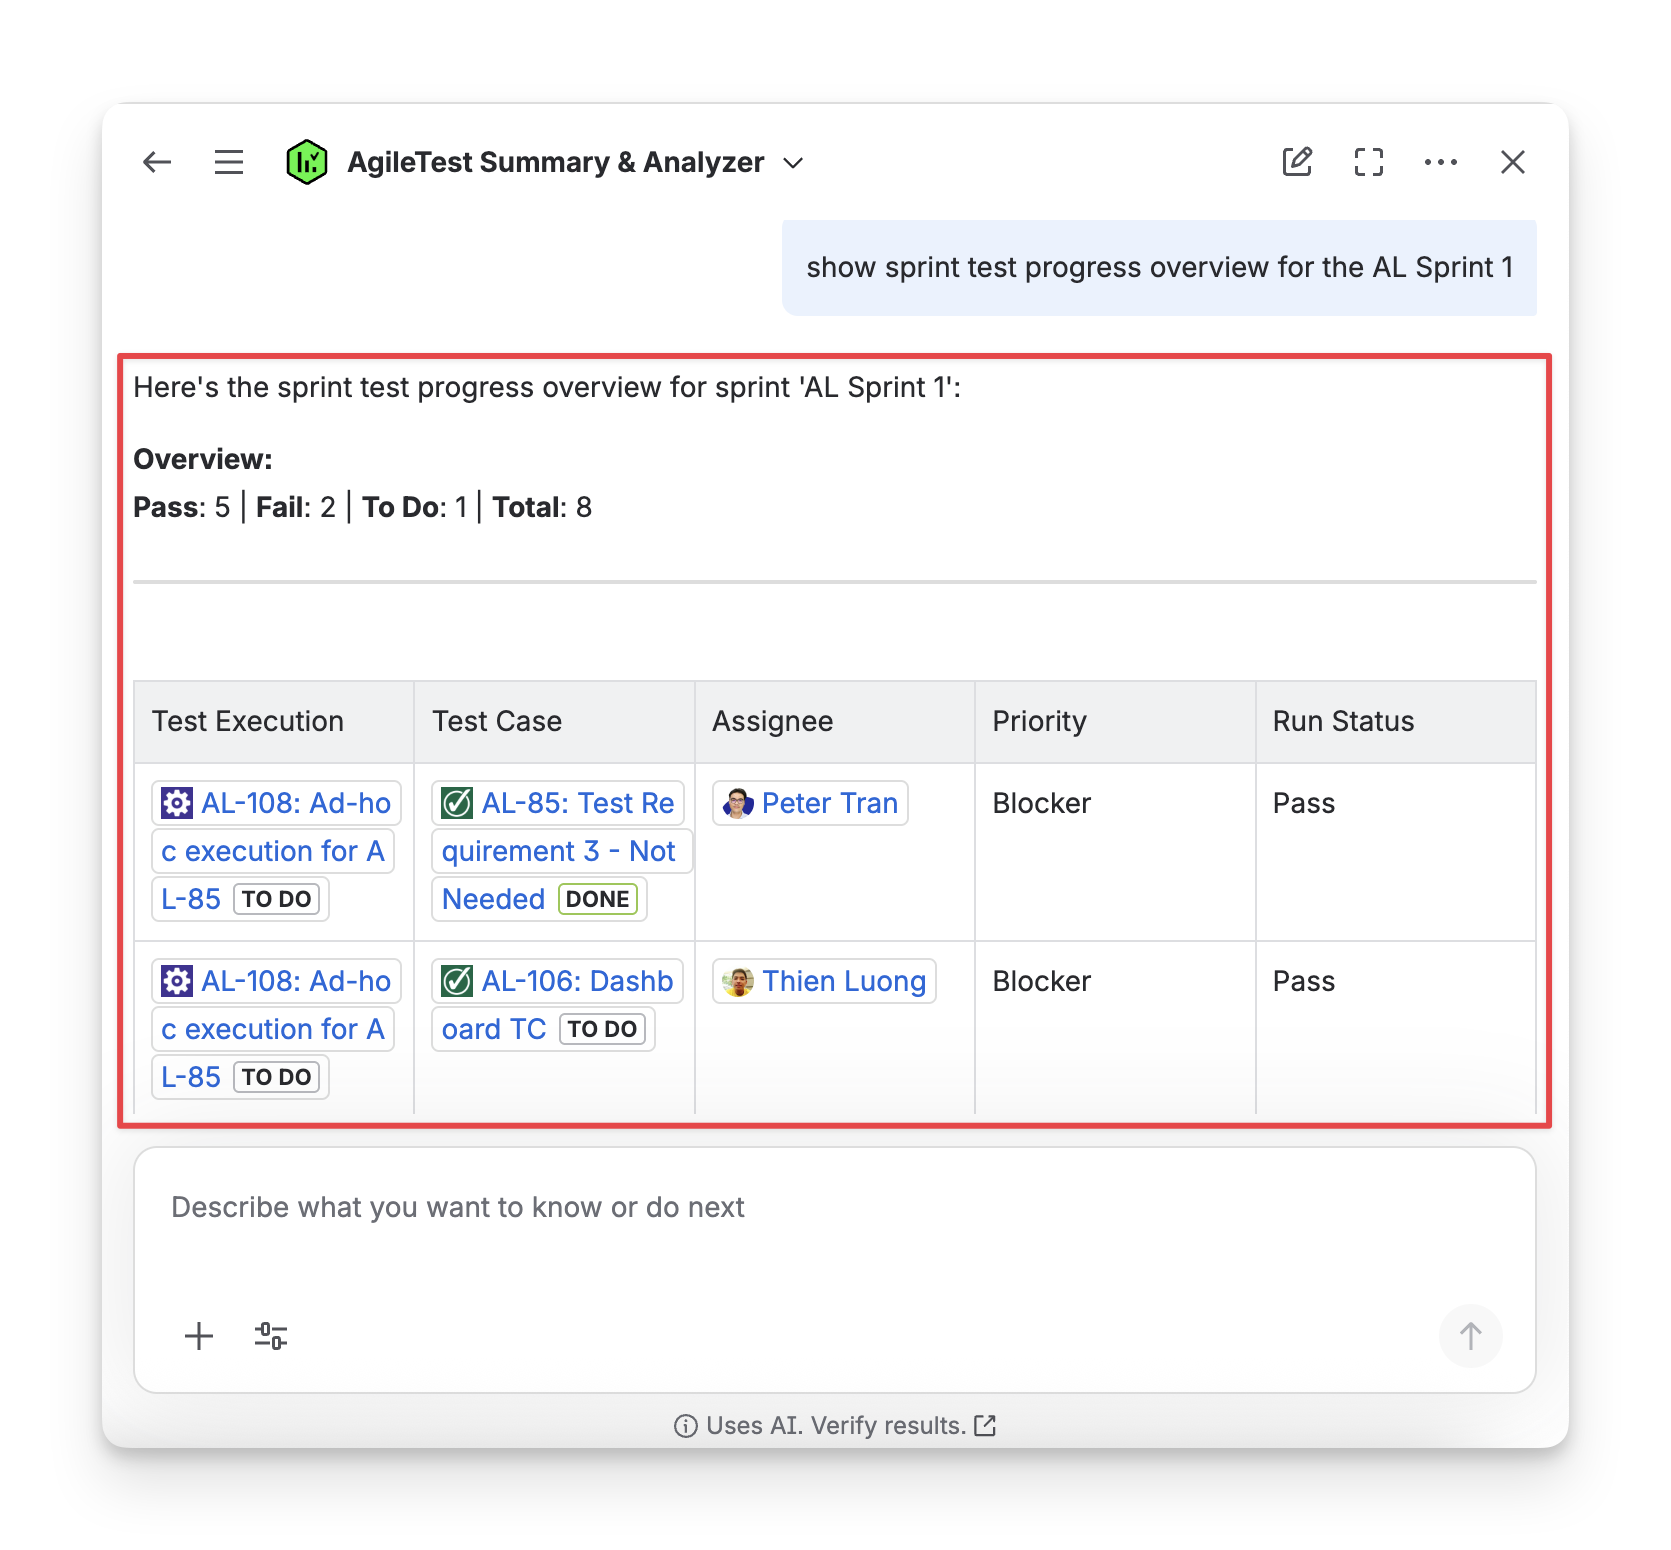Open Peter Tran's profile link
The height and width of the screenshot is (1550, 1671).
tap(828, 803)
